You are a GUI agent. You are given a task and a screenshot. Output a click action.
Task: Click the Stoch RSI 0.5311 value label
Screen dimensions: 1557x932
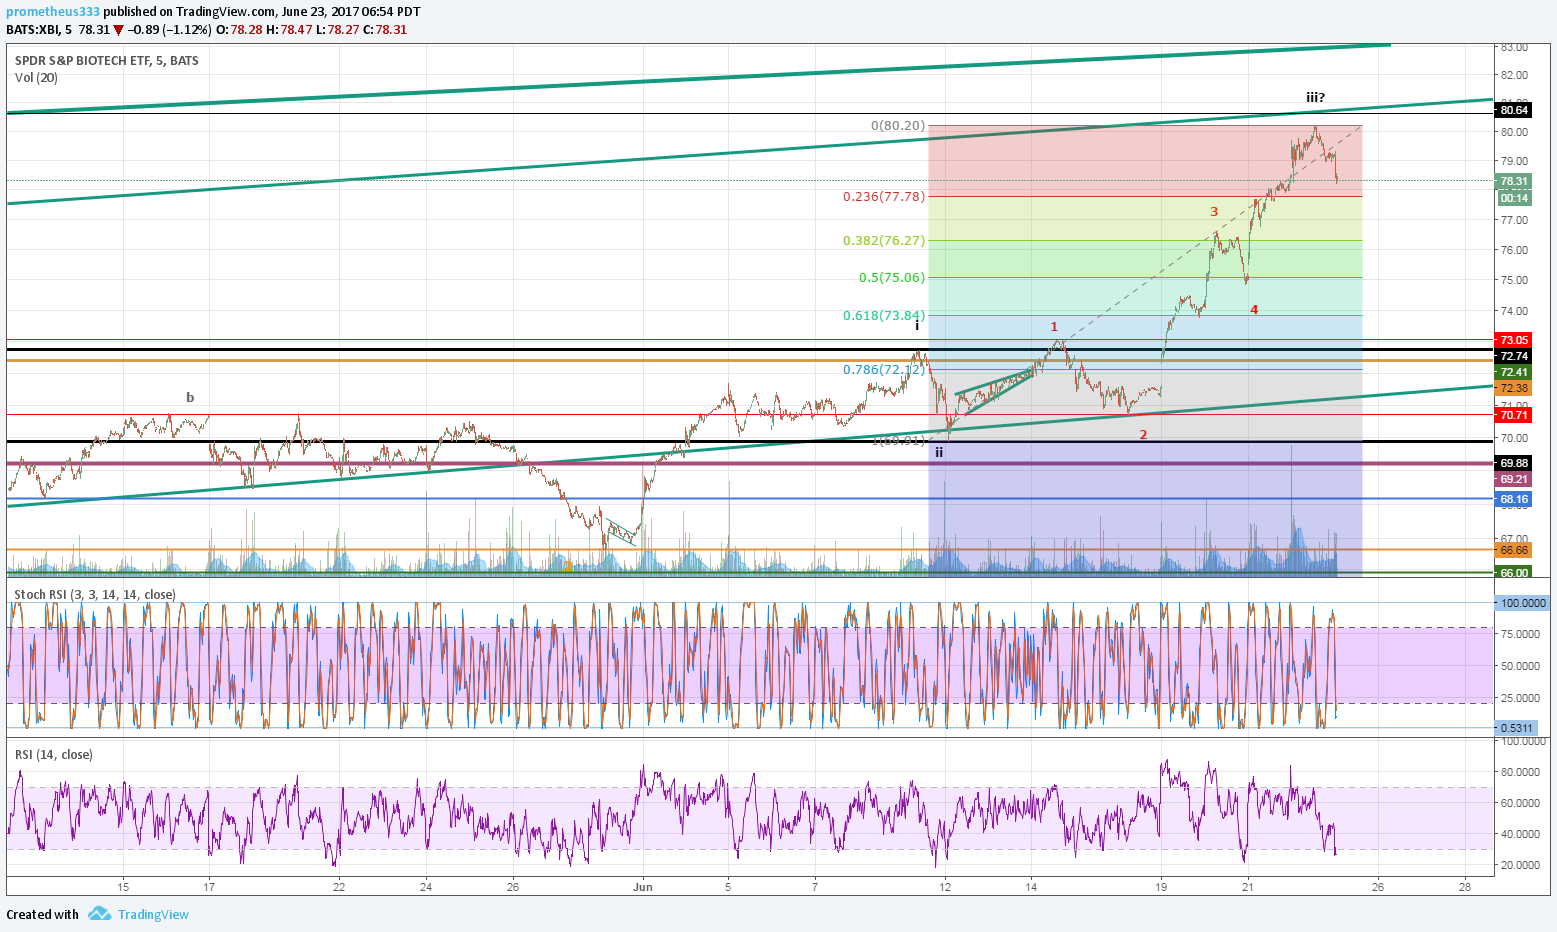coord(1514,728)
